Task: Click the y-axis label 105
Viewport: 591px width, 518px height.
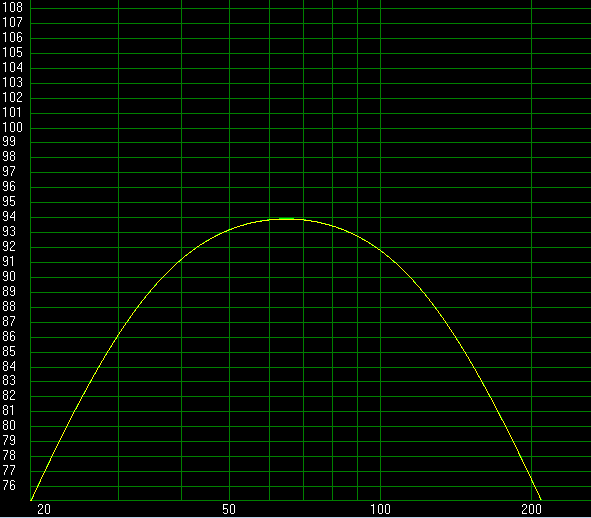Action: click(12, 52)
